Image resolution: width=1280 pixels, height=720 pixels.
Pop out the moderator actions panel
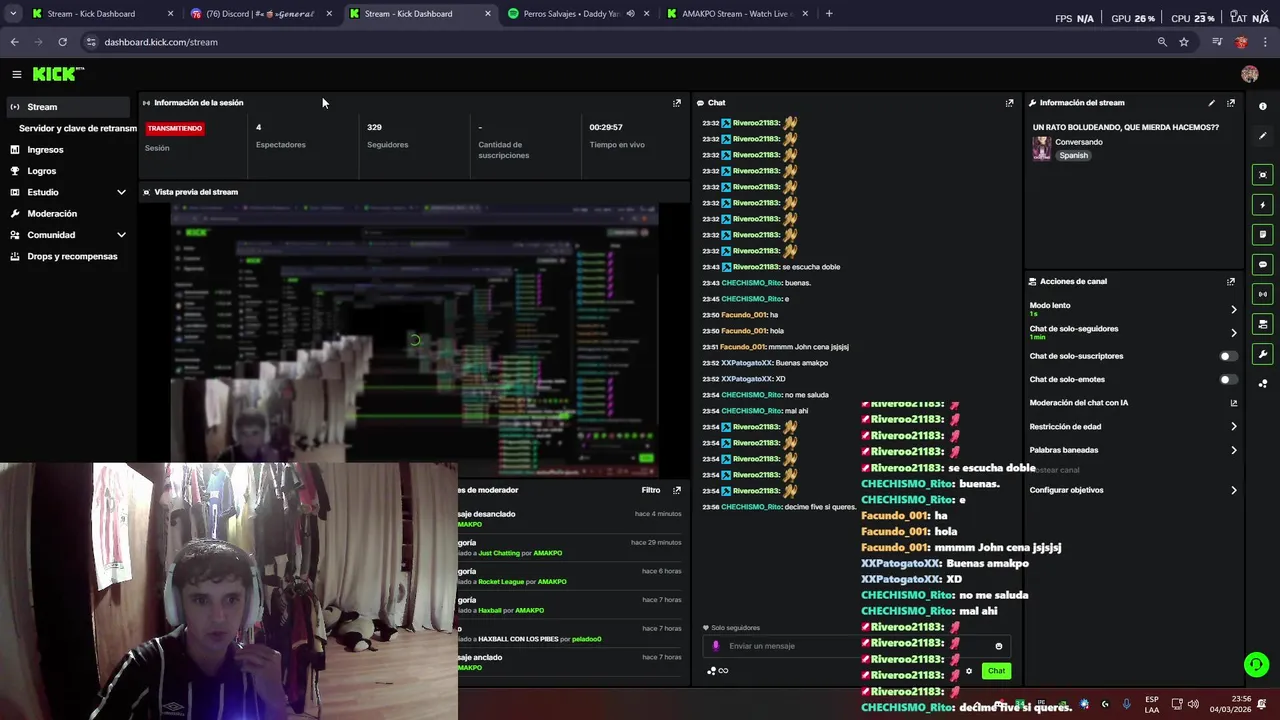[x=677, y=490]
